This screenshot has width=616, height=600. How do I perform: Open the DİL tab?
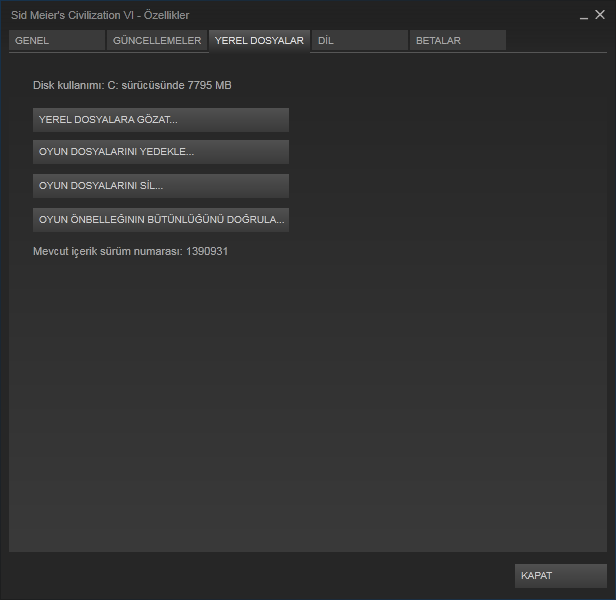pos(360,40)
